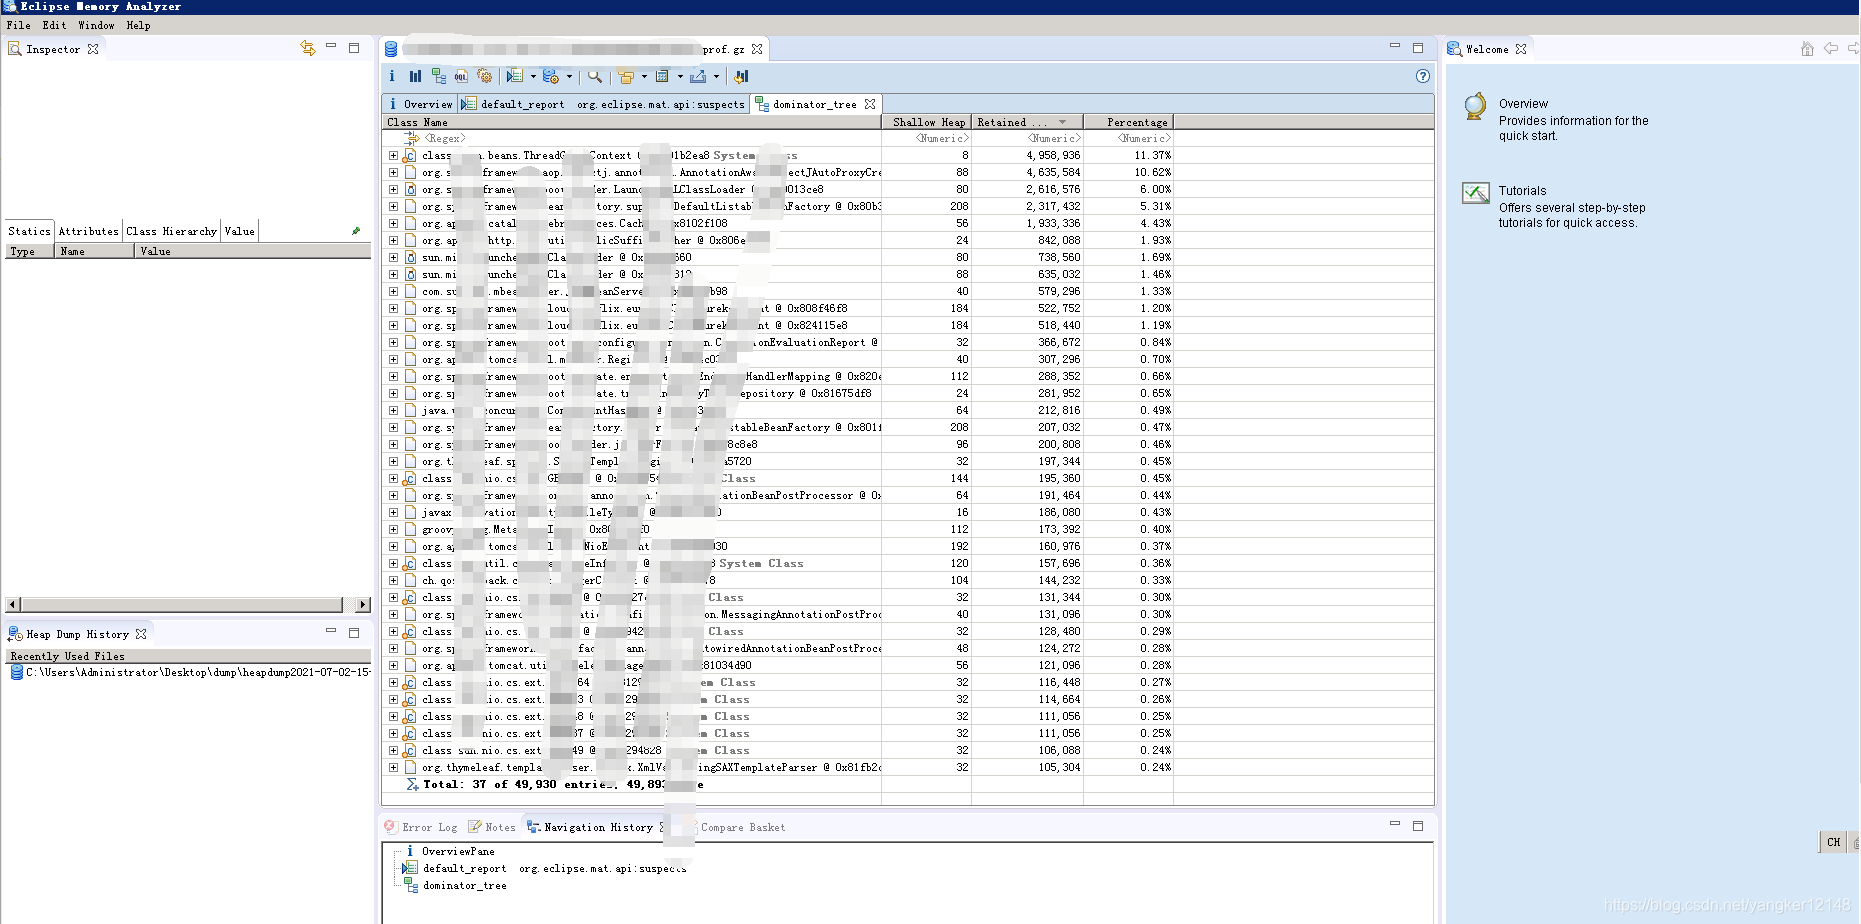Open heap dump details info icon

pyautogui.click(x=392, y=76)
